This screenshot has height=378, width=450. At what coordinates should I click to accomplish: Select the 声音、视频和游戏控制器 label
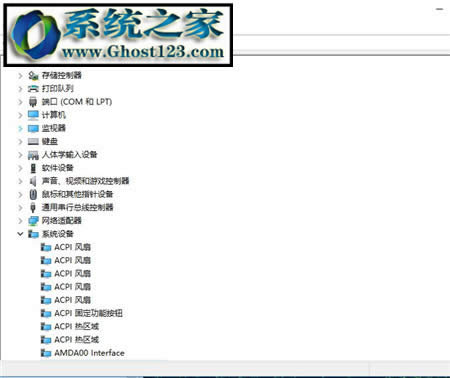tap(85, 181)
